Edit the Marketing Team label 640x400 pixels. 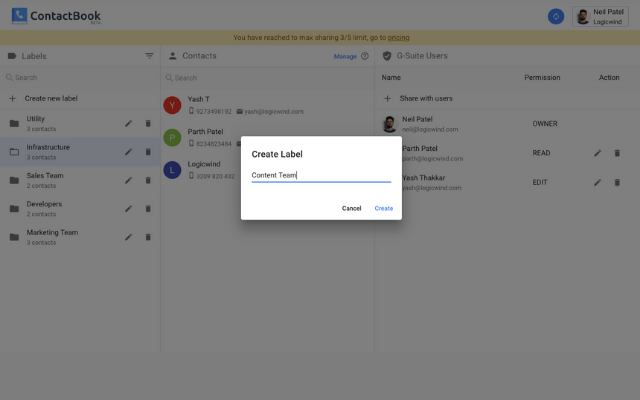point(129,237)
